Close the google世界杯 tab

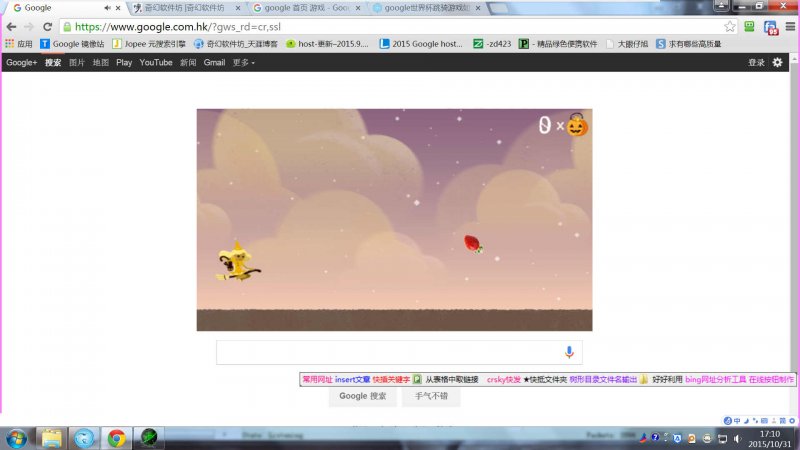click(478, 8)
